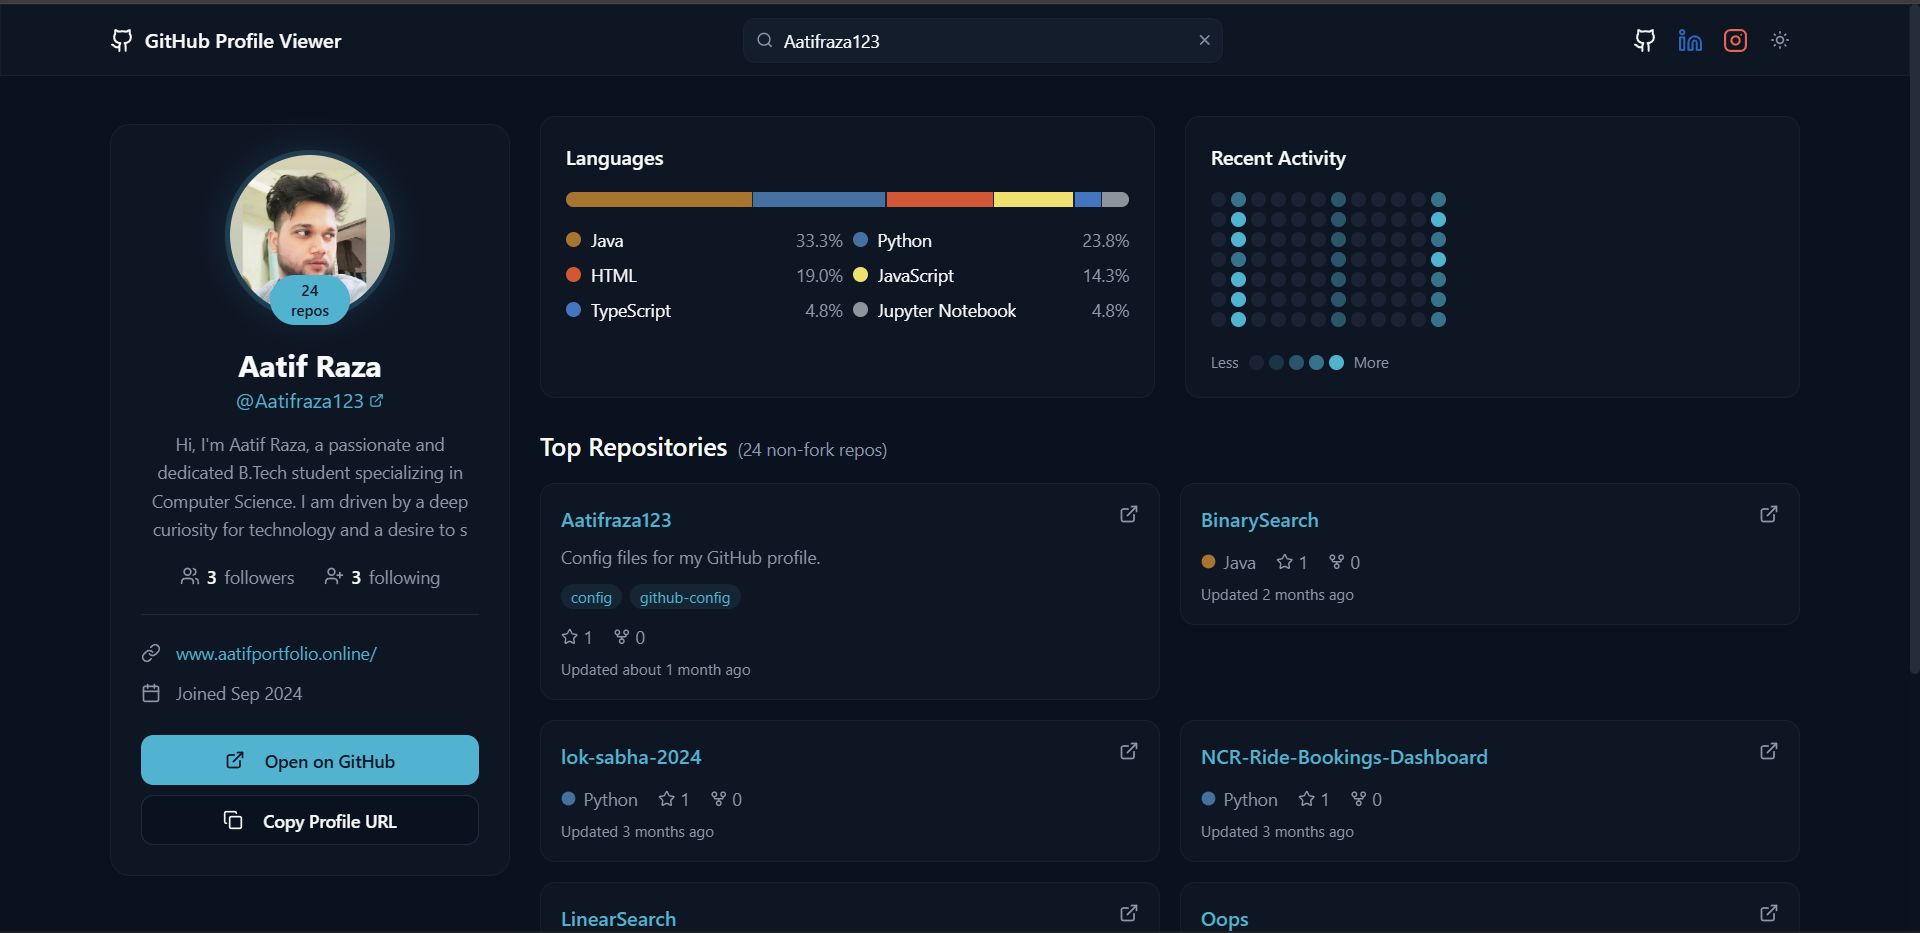
Task: Toggle light theme with the sun icon
Action: (1781, 40)
